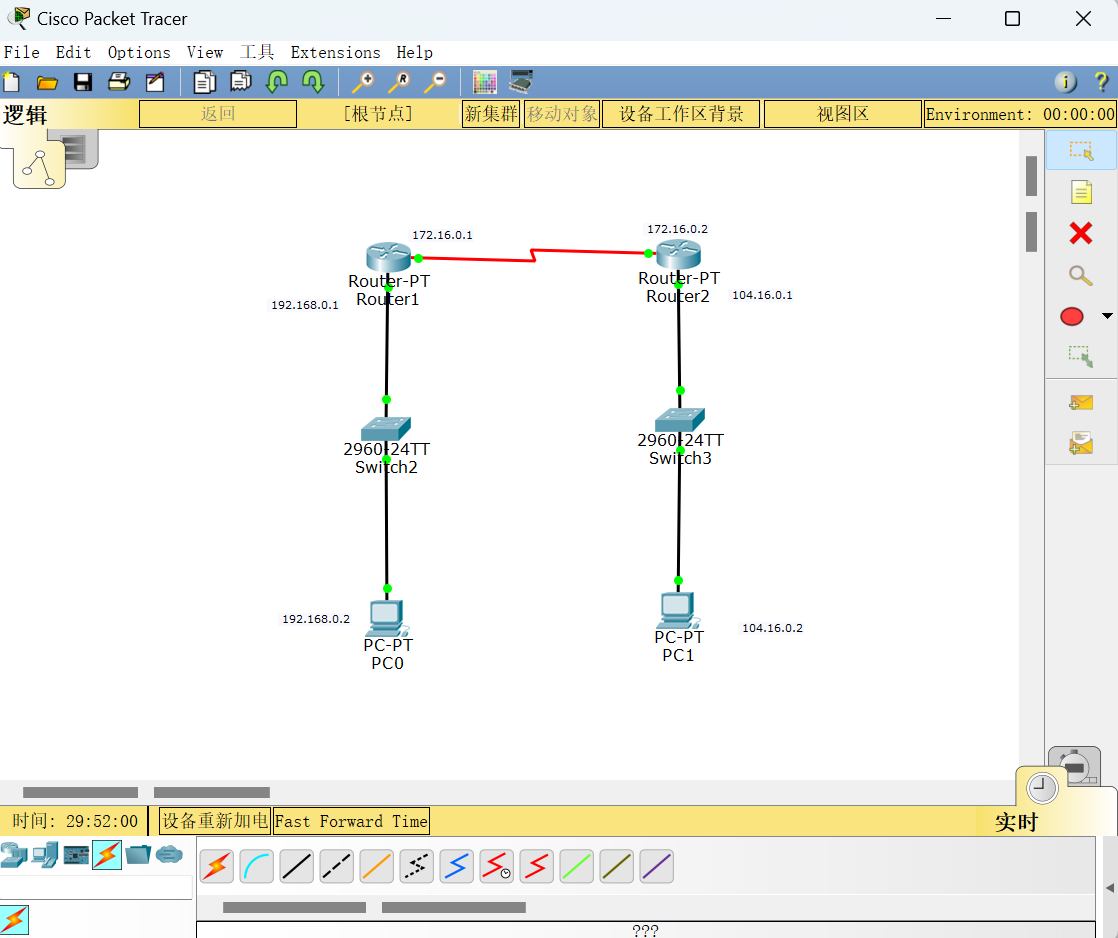
Task: Select the red ellipse drawing tool
Action: click(x=1072, y=316)
